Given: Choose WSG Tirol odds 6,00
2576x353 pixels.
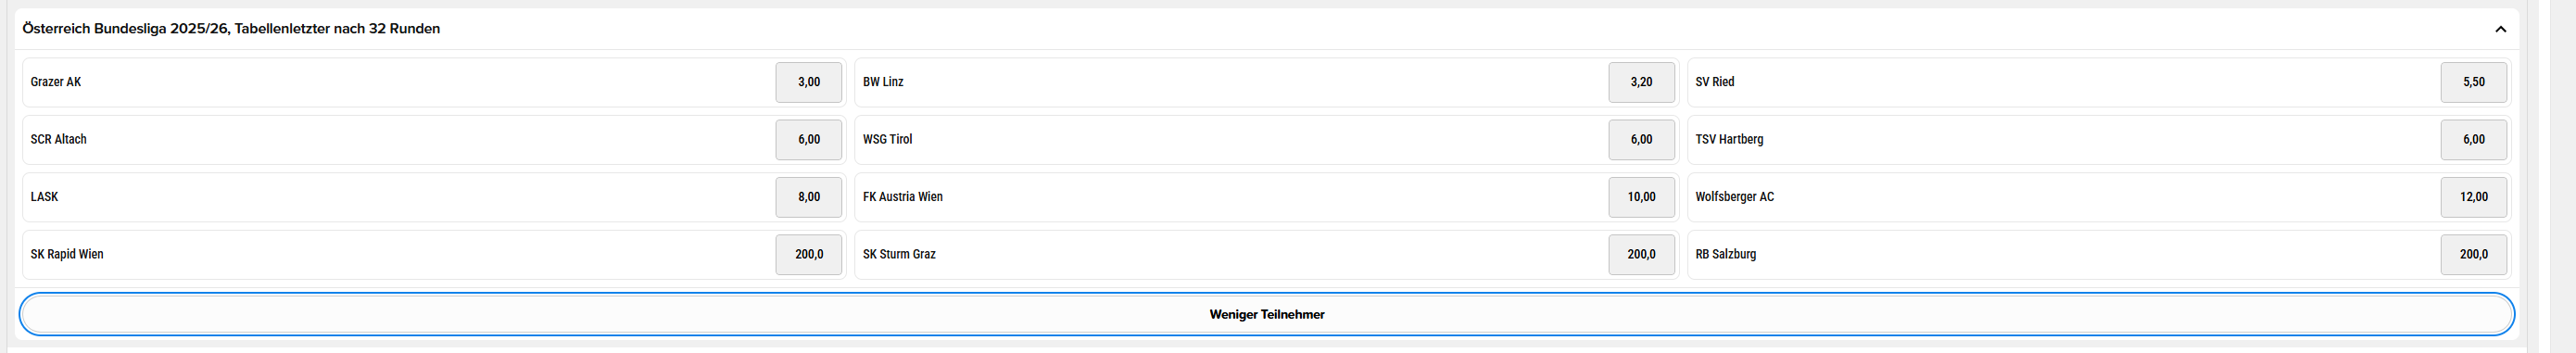Looking at the screenshot, I should click(x=1641, y=140).
